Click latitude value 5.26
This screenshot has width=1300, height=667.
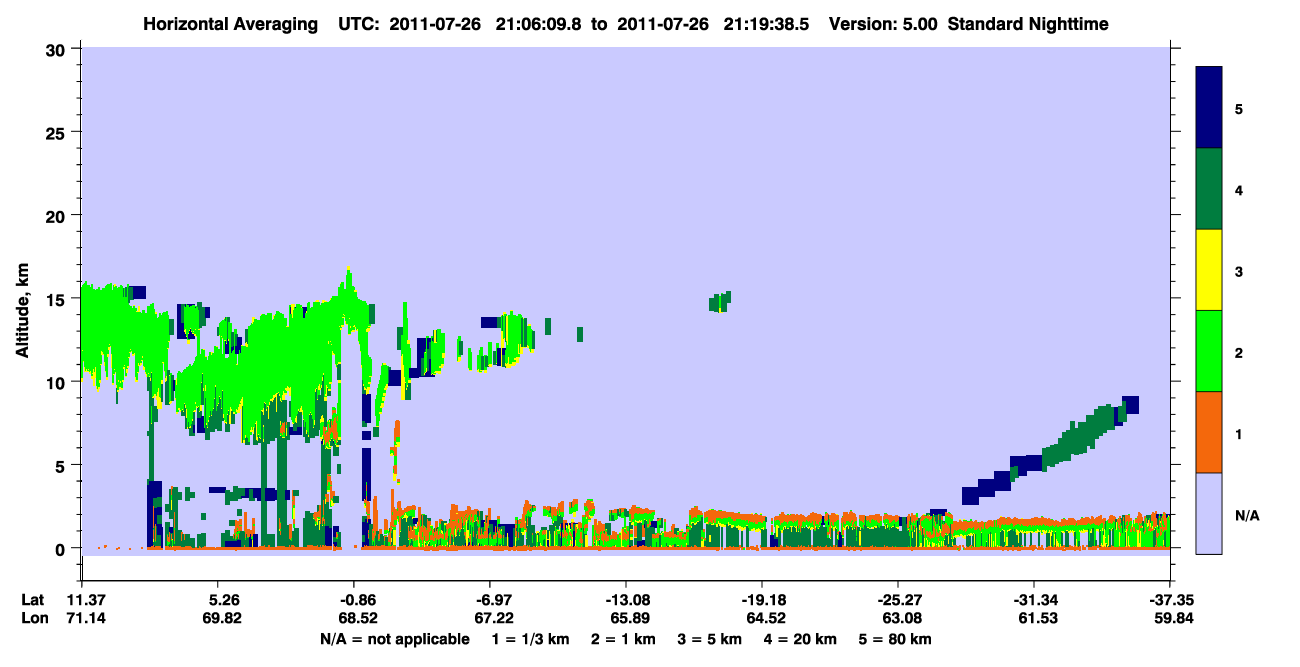pyautogui.click(x=218, y=600)
